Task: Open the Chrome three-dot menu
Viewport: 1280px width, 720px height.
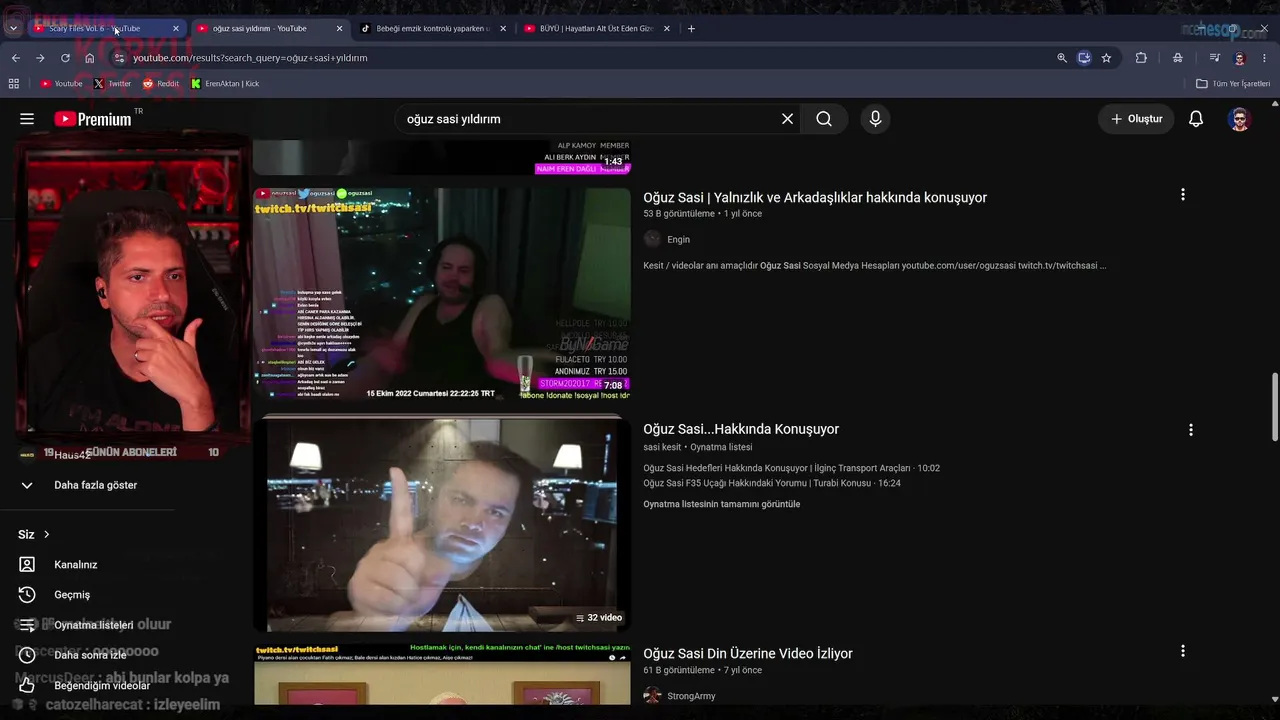Action: coord(1264,58)
